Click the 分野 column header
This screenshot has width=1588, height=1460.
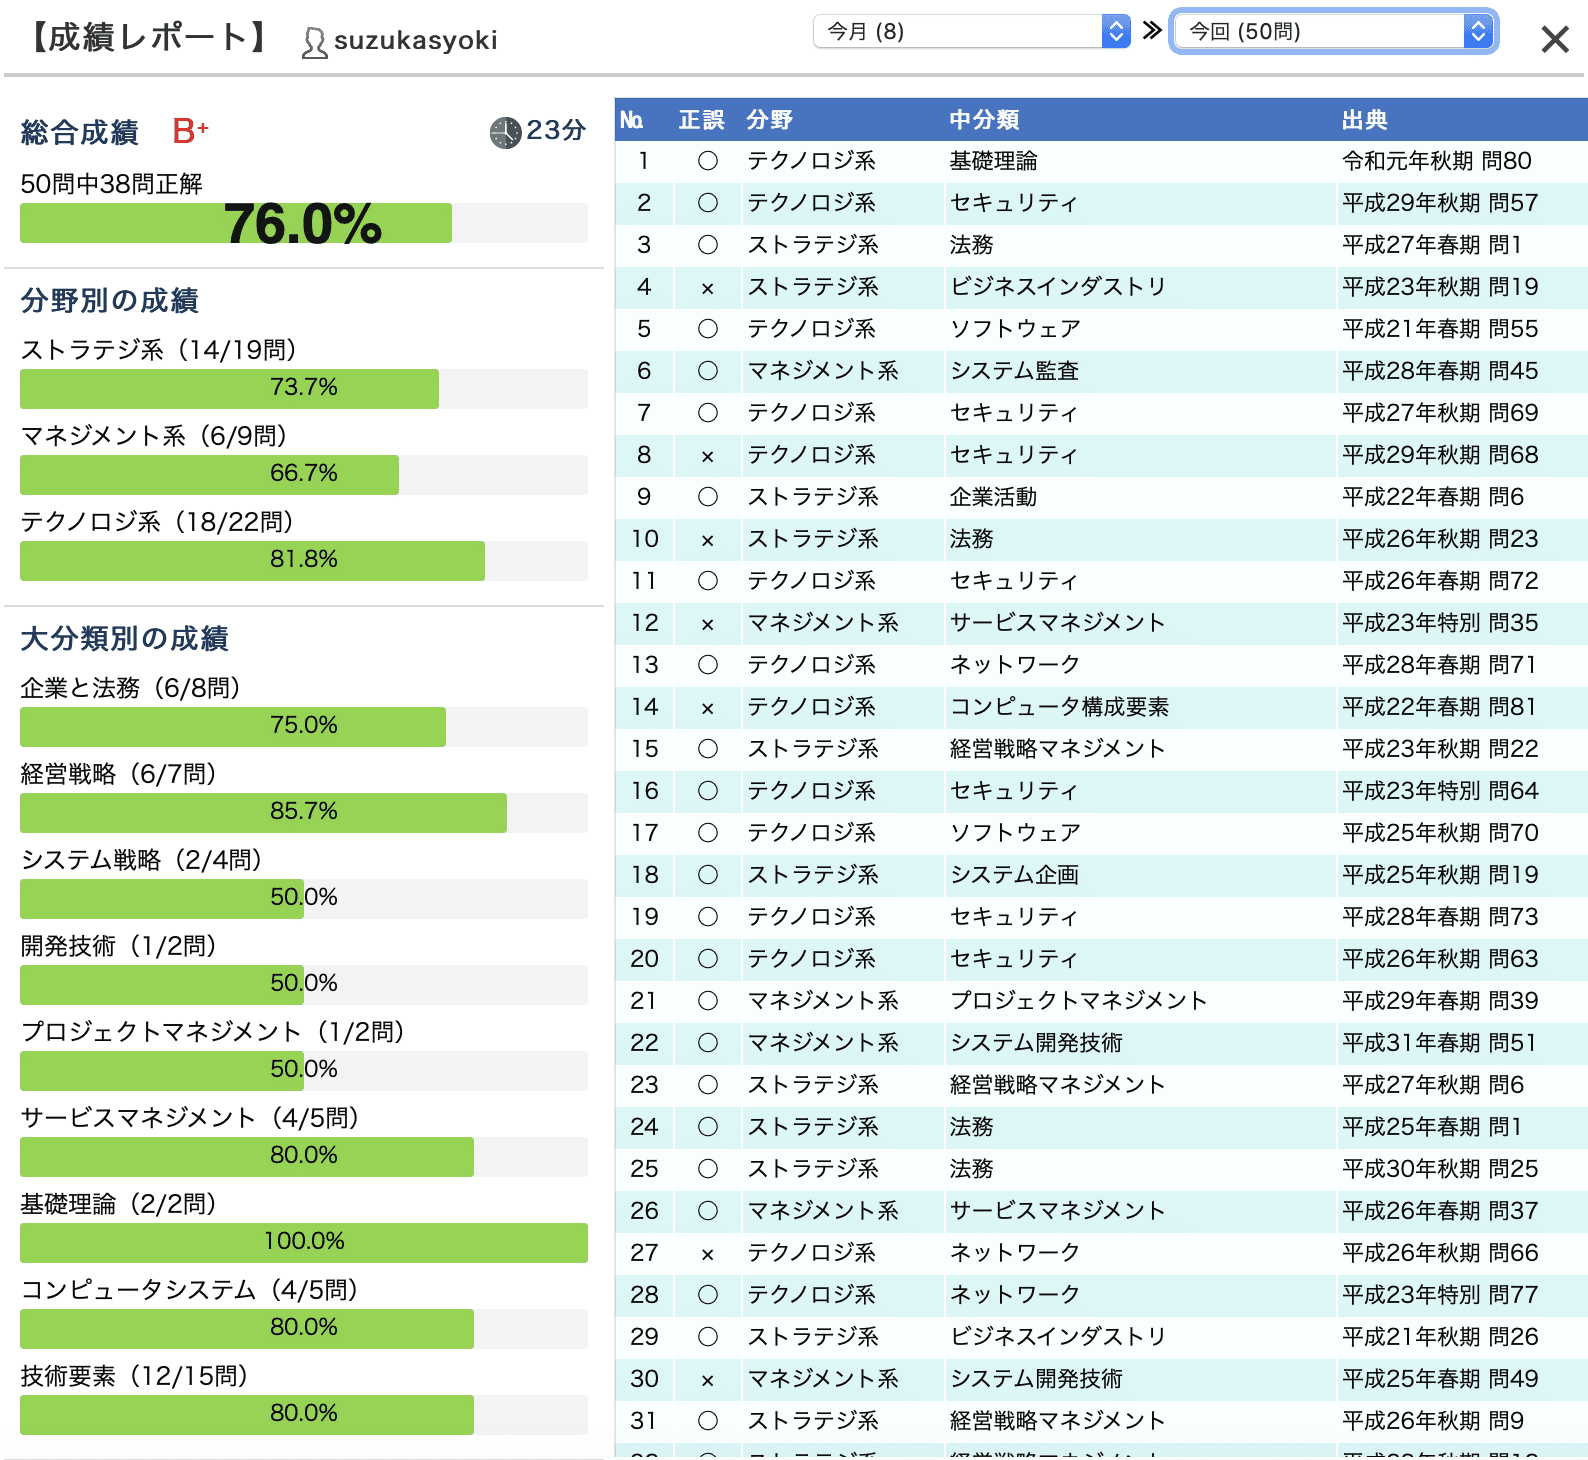(x=769, y=120)
